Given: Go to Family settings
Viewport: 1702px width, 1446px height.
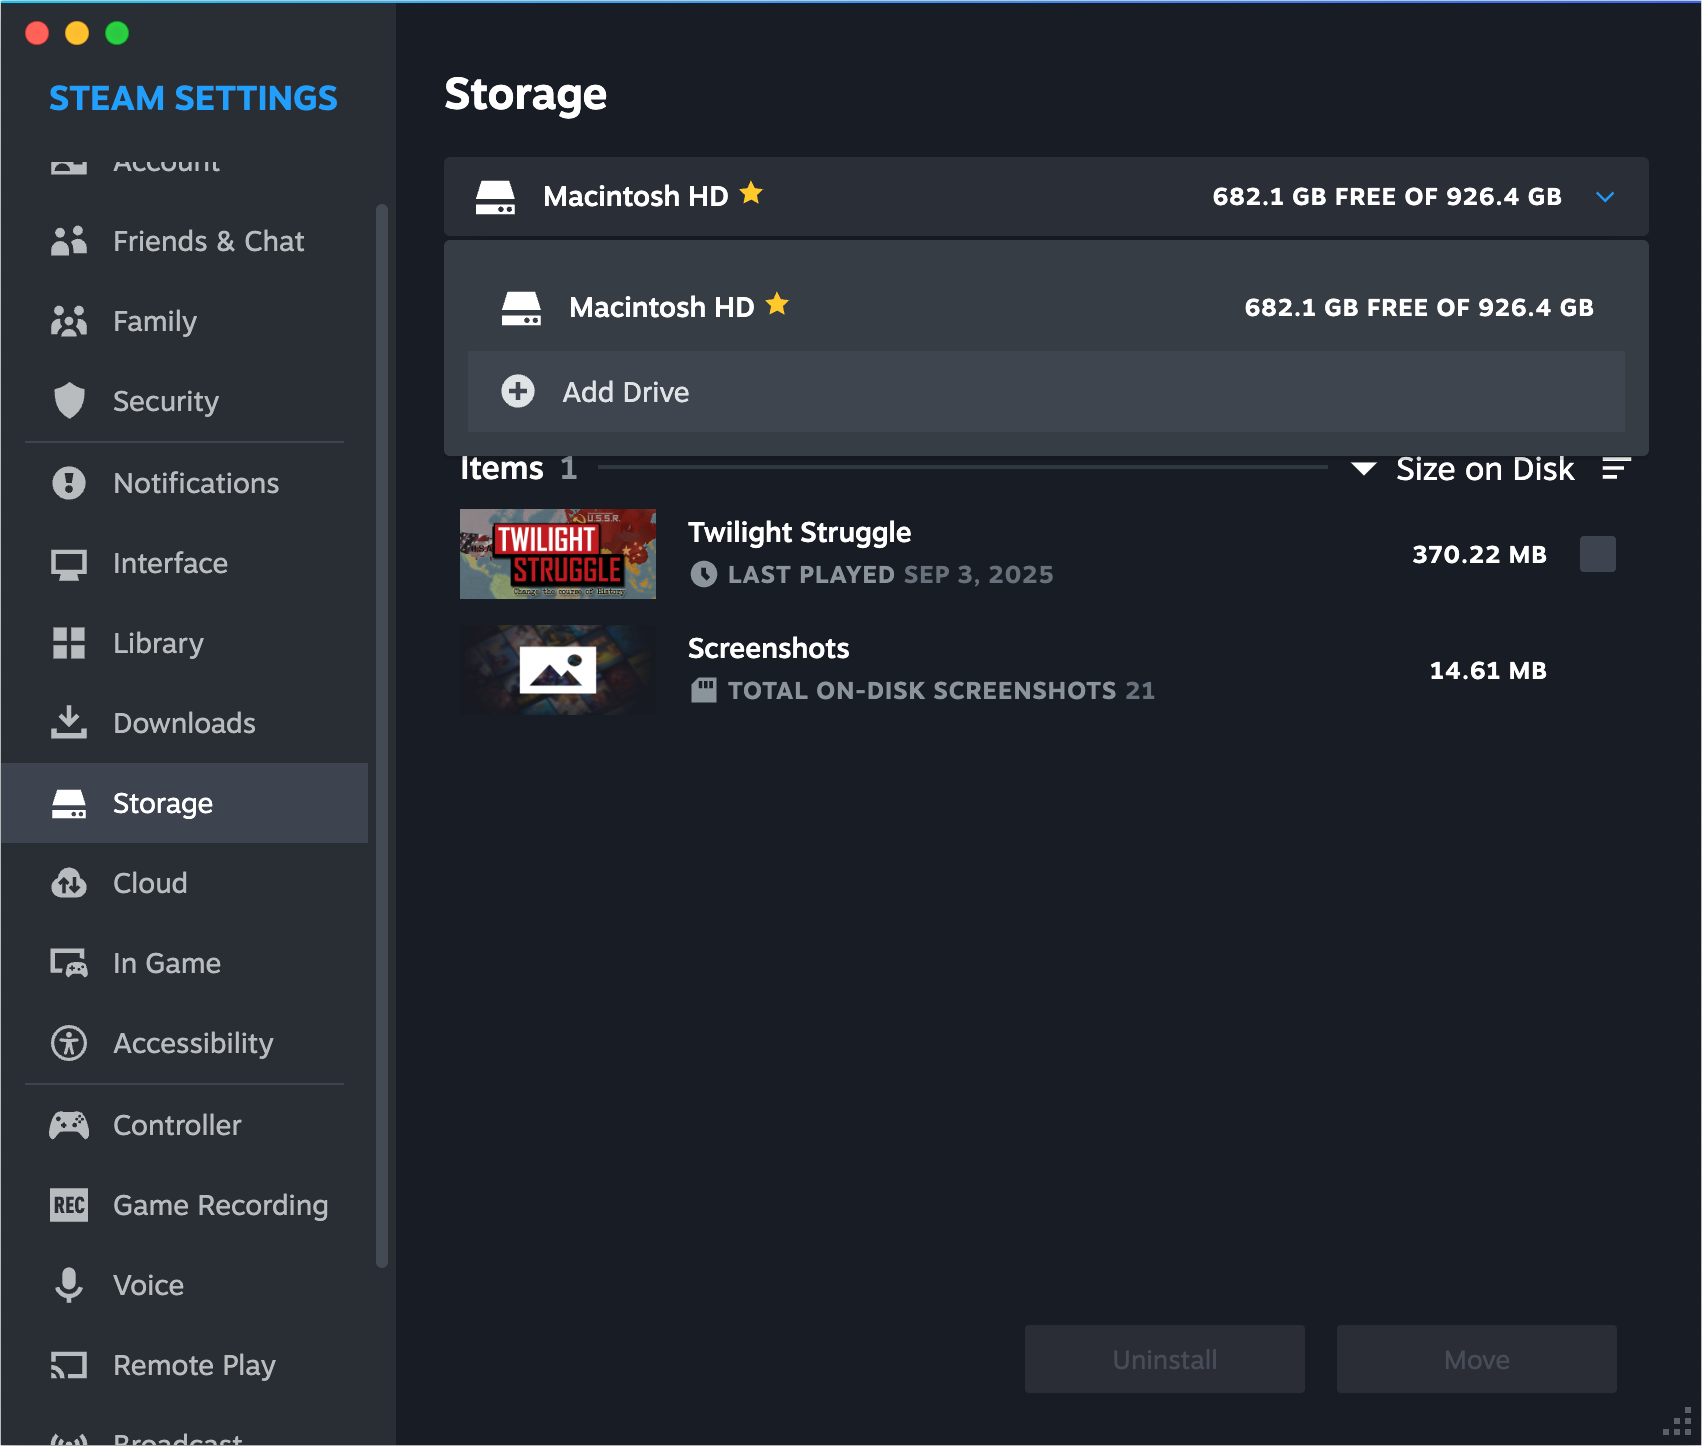Looking at the screenshot, I should [x=185, y=321].
